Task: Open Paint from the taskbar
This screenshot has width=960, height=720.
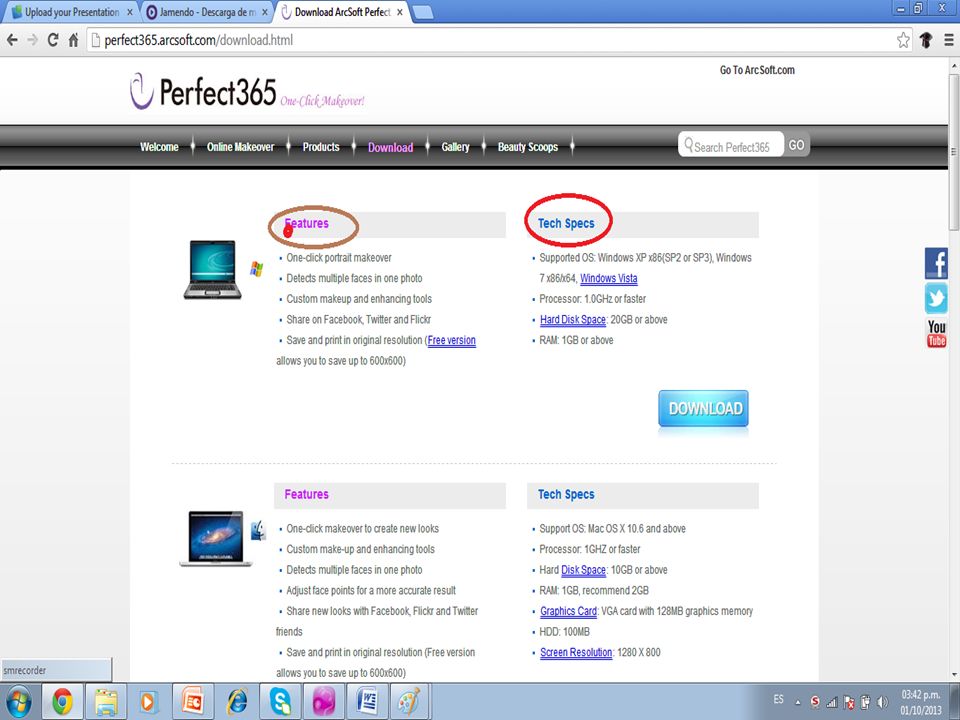Action: click(410, 702)
